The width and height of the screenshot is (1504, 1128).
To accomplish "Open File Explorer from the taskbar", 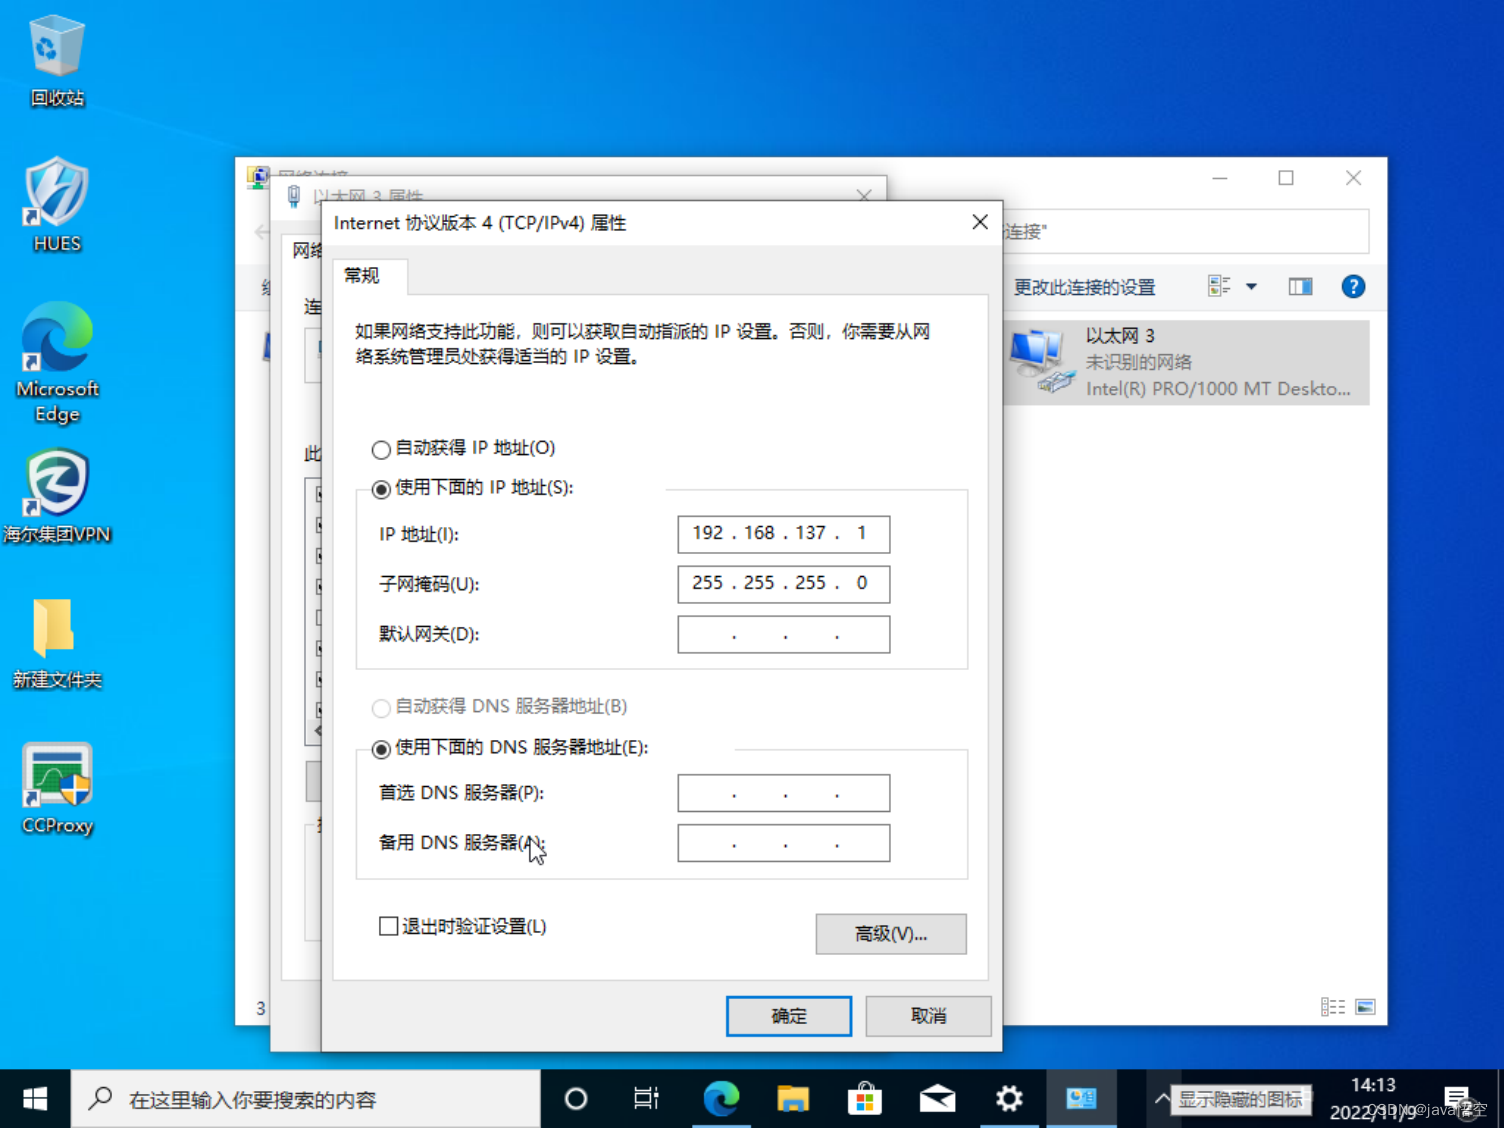I will (793, 1099).
